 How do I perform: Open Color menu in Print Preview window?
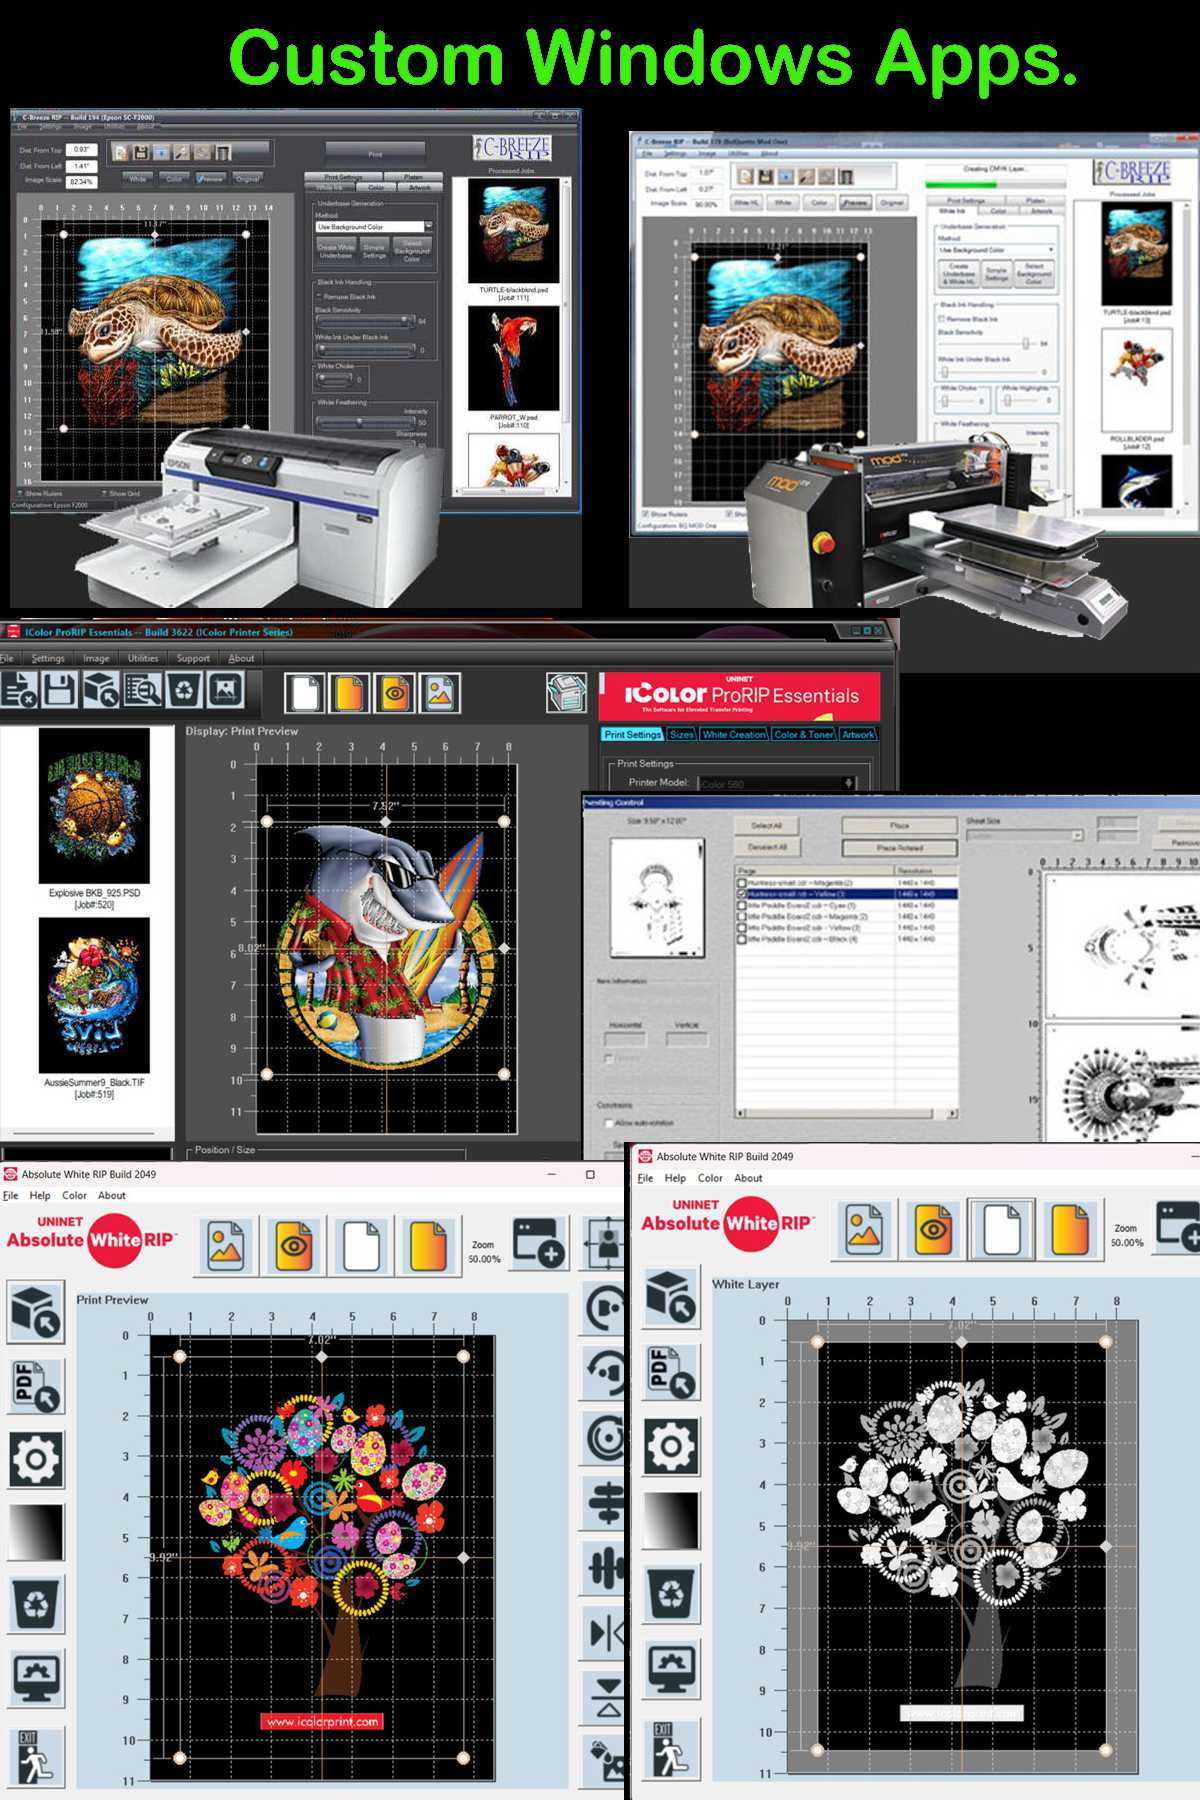pos(74,1195)
